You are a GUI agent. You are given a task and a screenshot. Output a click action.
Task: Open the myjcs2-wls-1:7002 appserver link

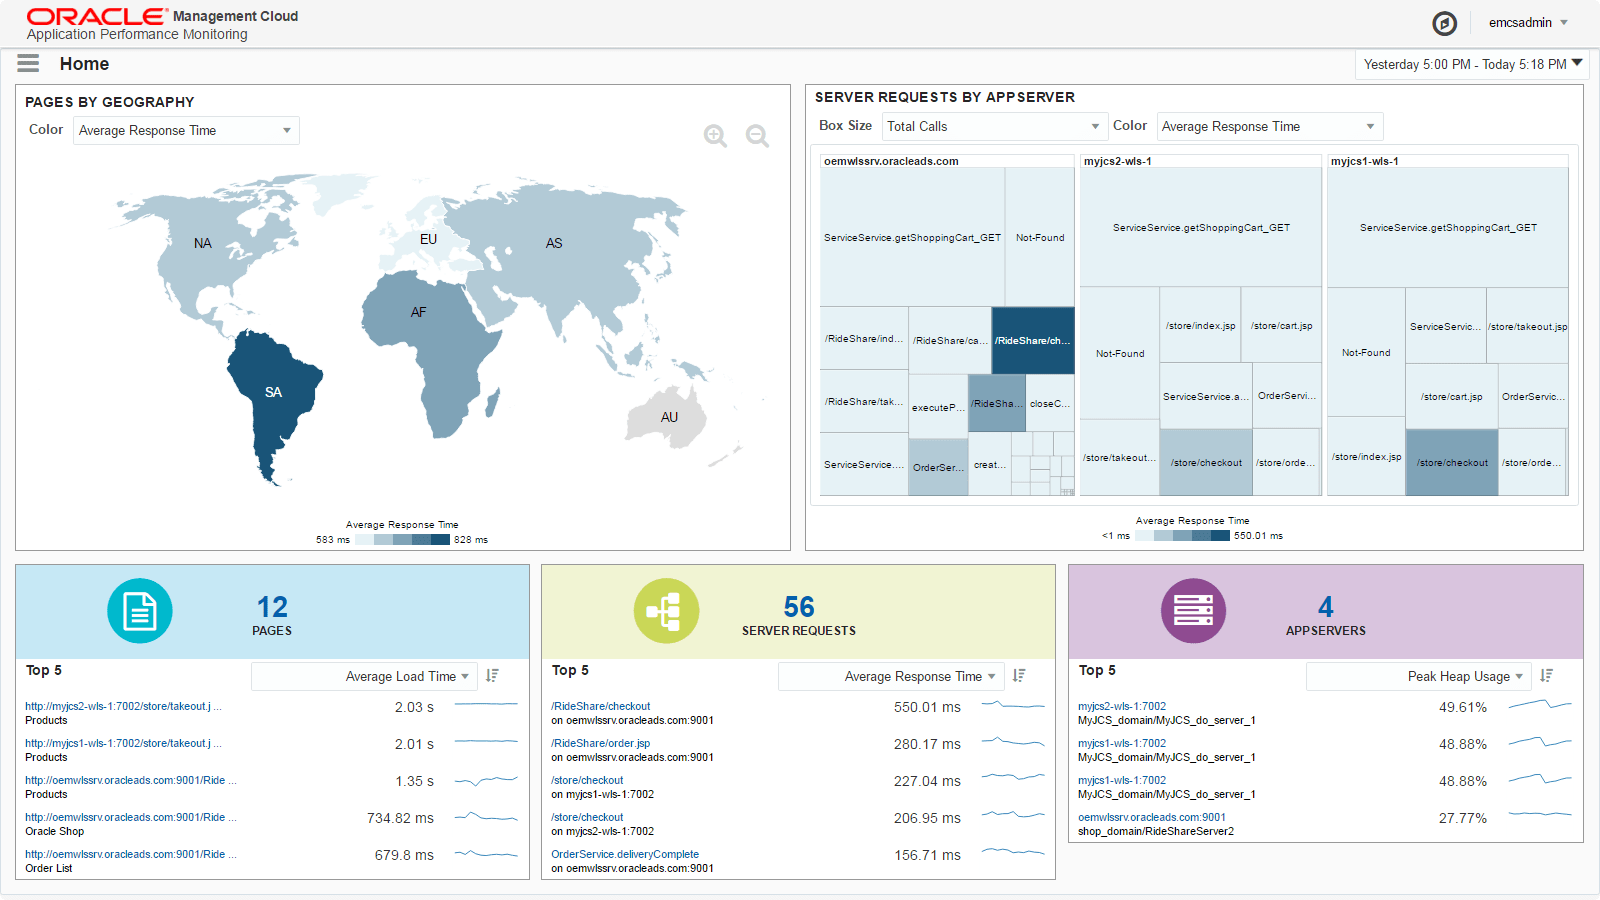(1122, 706)
